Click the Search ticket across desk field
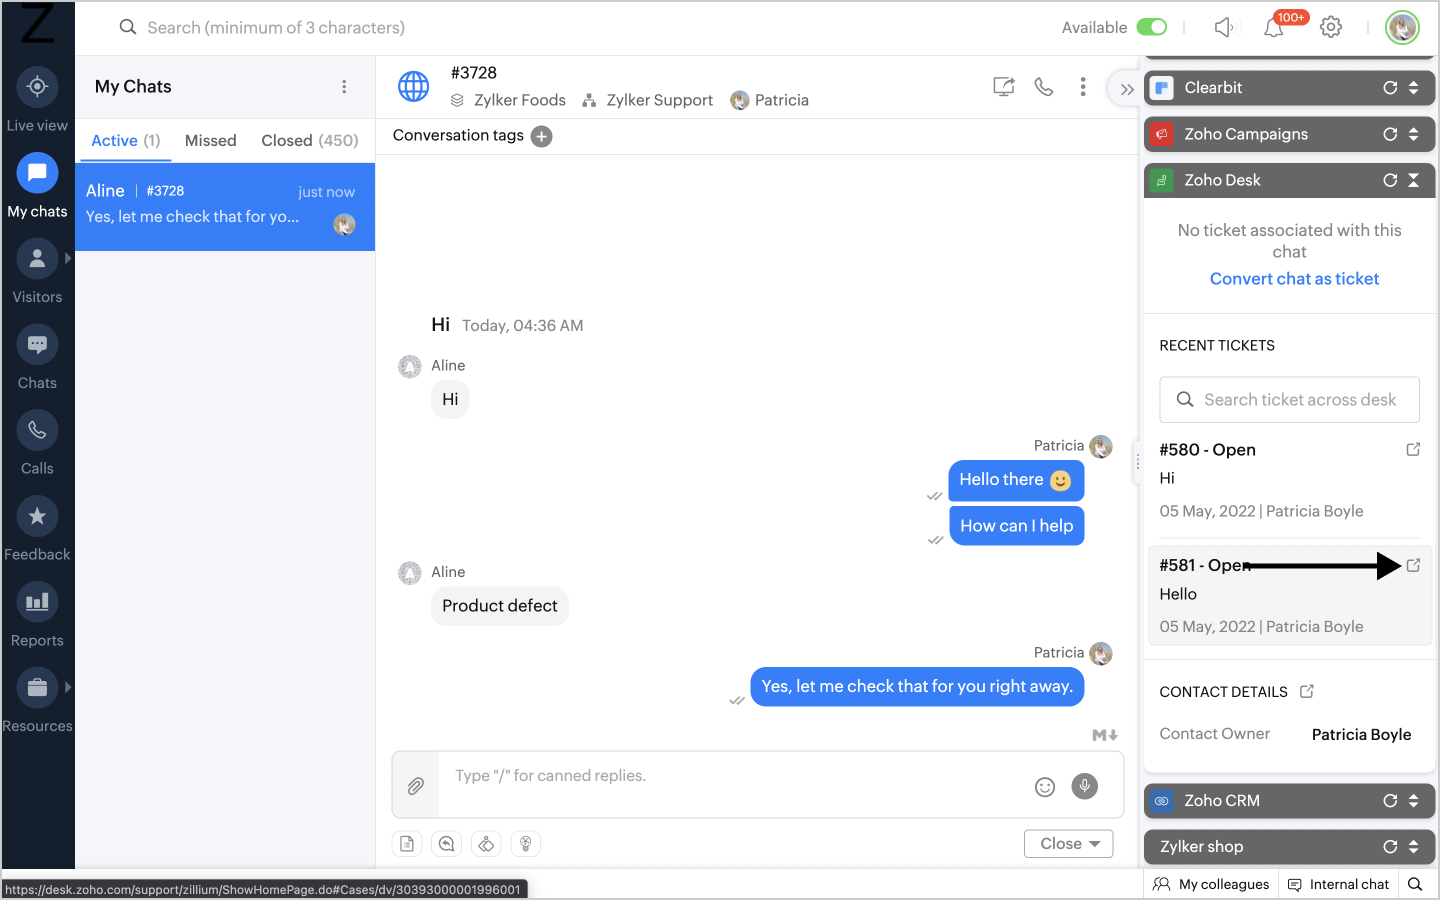Screen dimensions: 1440x900 point(1290,400)
